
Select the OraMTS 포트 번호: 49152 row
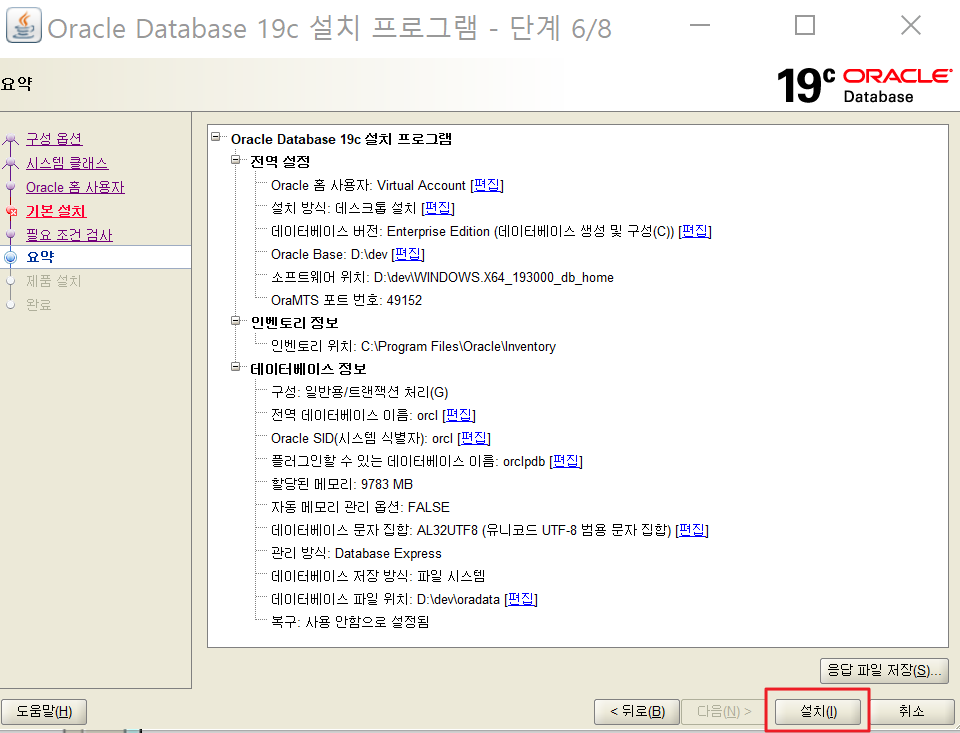point(347,300)
